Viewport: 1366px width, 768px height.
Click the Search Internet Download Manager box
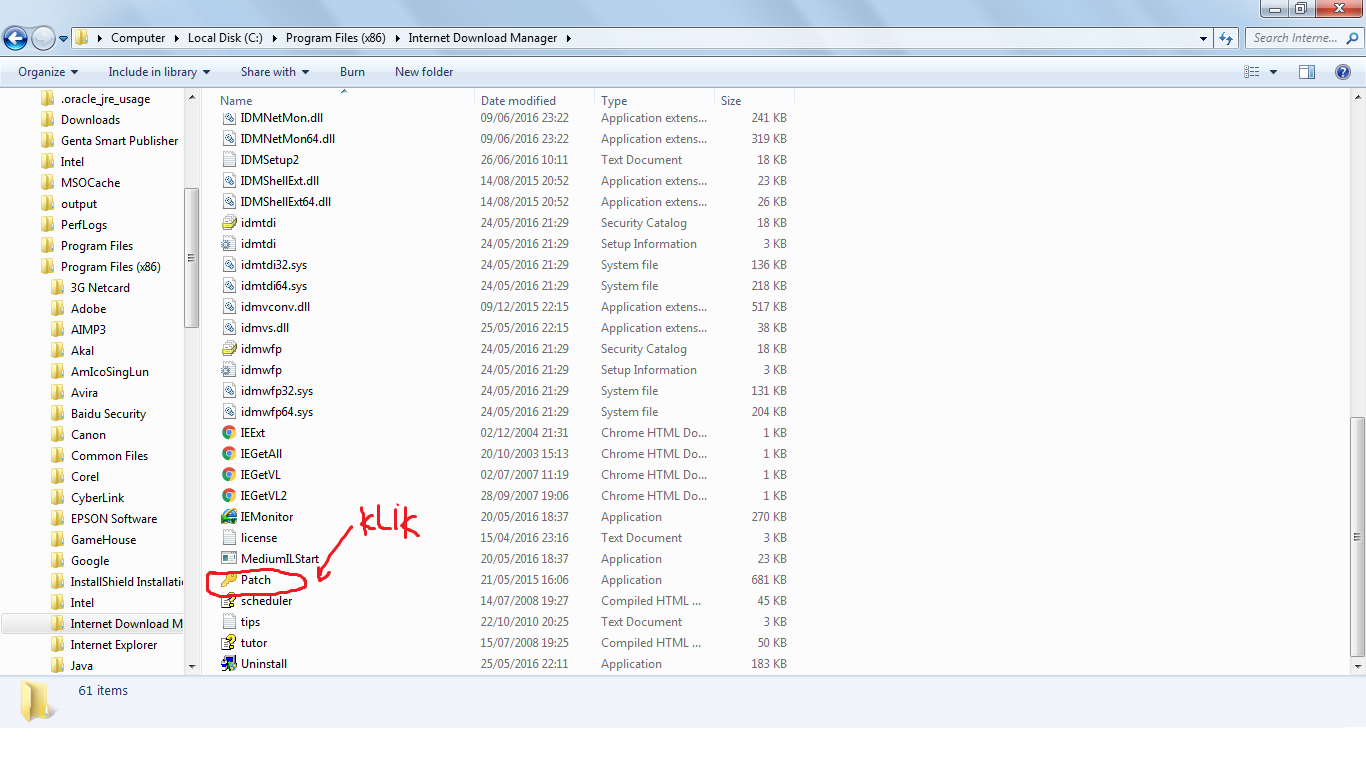coord(1303,38)
